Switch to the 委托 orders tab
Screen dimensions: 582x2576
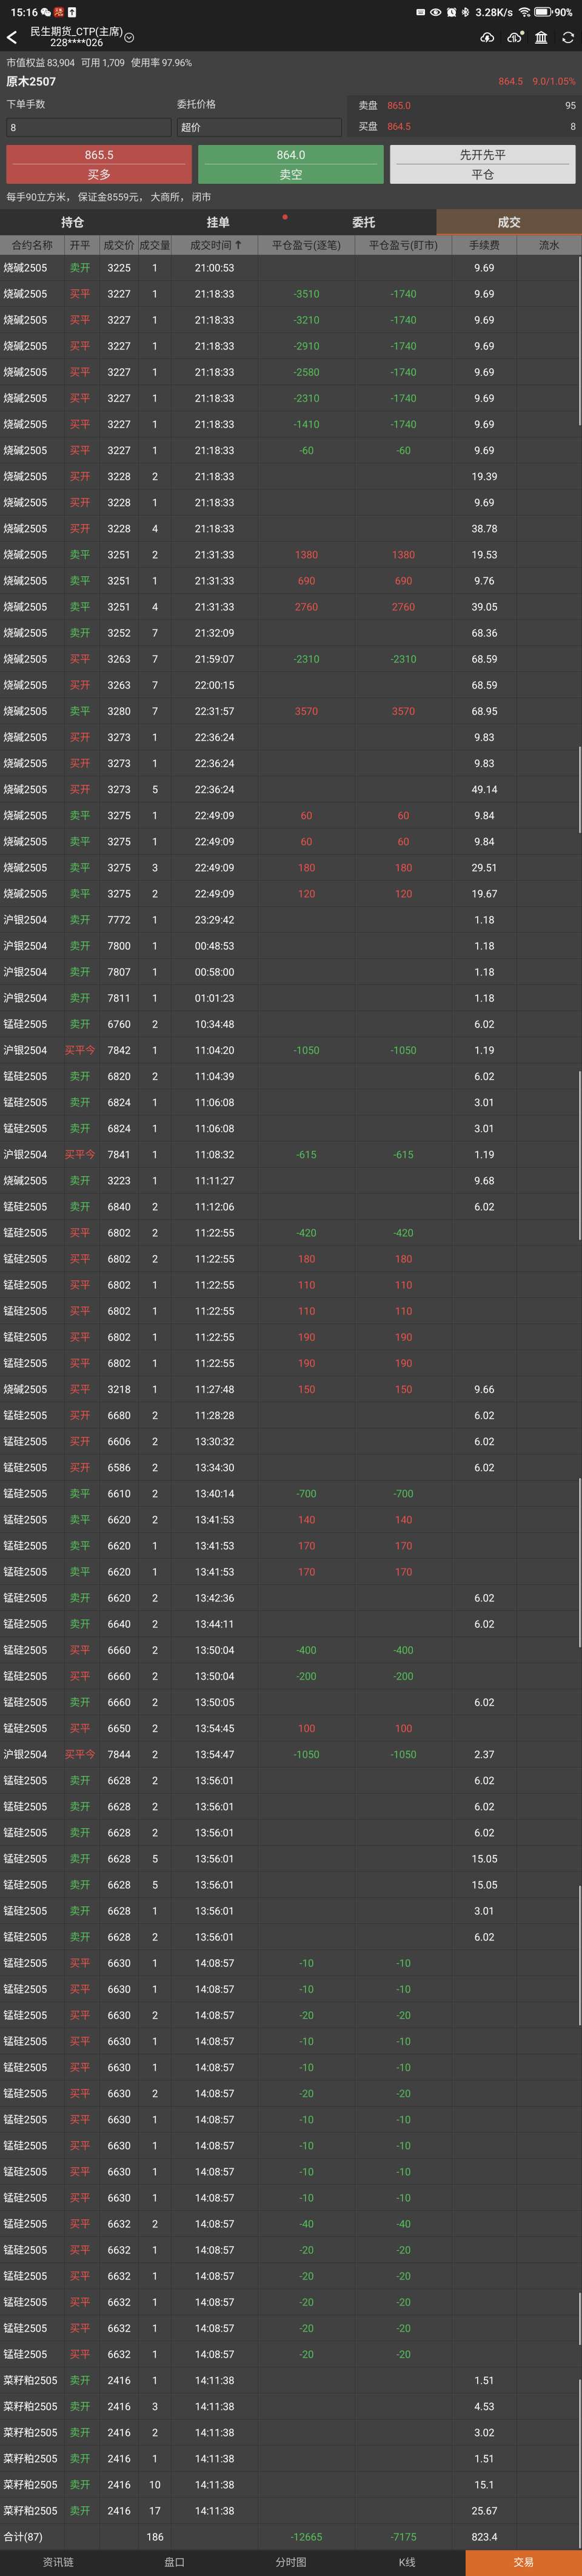(363, 222)
